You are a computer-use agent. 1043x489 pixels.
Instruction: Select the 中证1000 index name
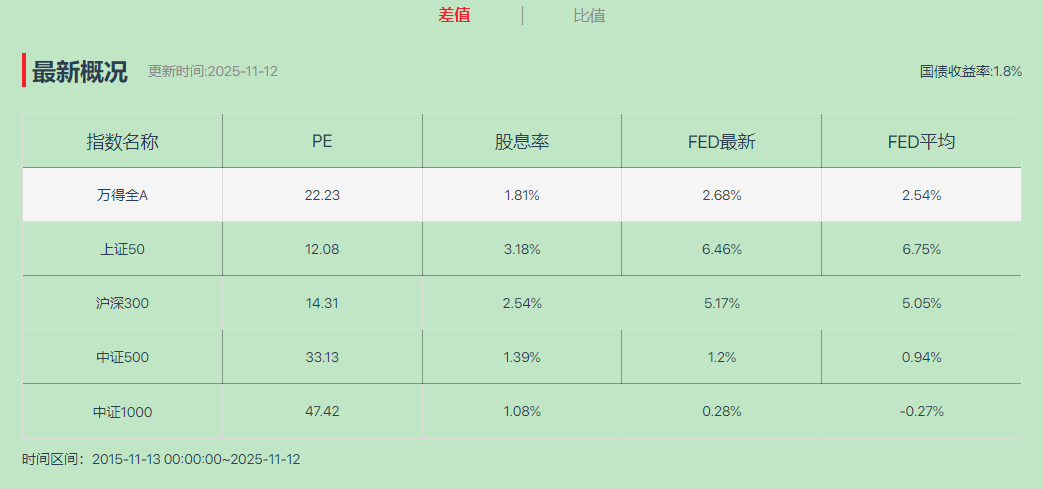[x=122, y=411]
